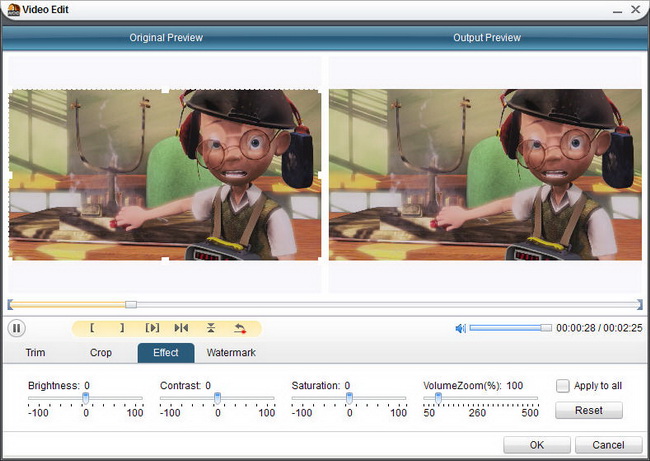Click the bottom crop handle on original preview

pos(165,260)
